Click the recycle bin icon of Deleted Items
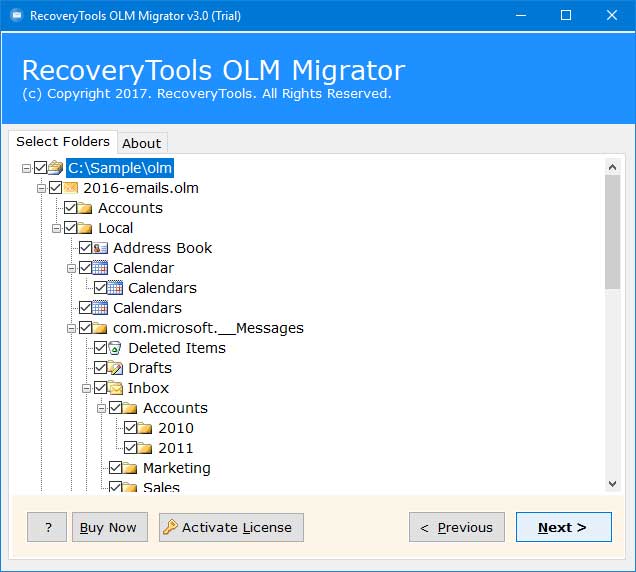This screenshot has width=636, height=572. 115,348
